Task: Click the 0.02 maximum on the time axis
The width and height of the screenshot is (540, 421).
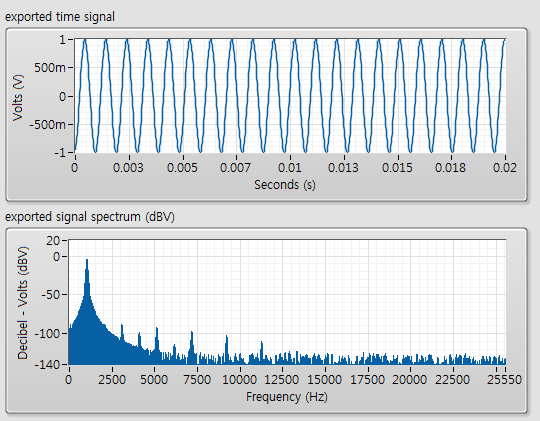Action: pyautogui.click(x=505, y=168)
